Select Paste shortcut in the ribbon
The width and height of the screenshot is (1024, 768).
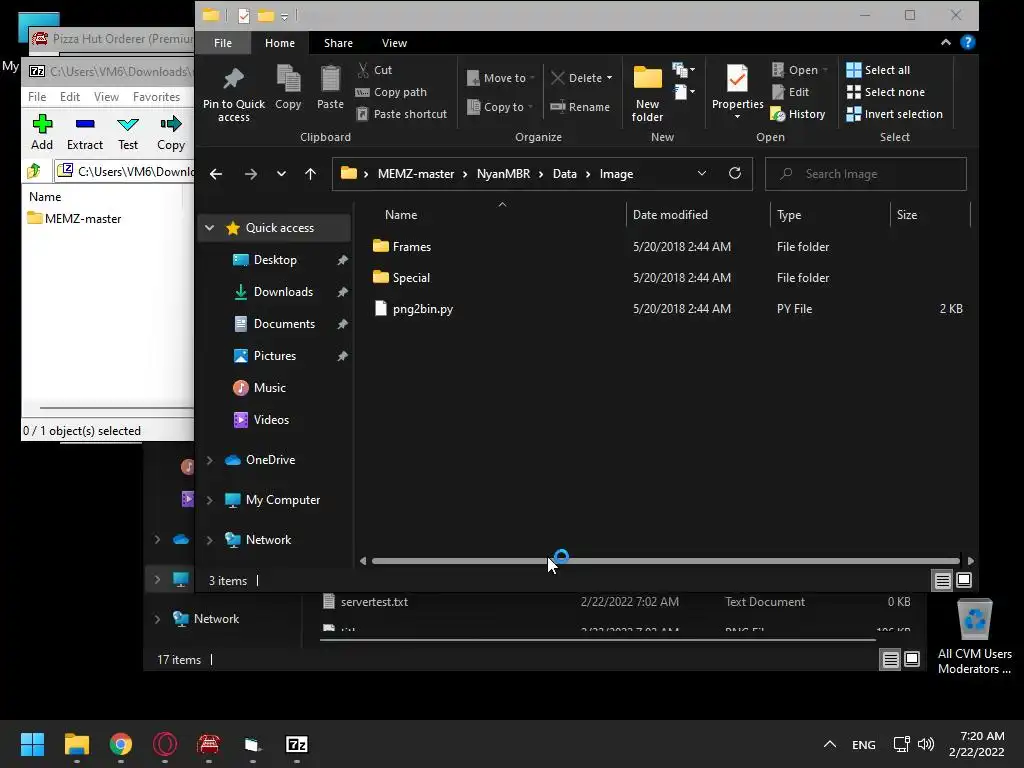coord(402,114)
